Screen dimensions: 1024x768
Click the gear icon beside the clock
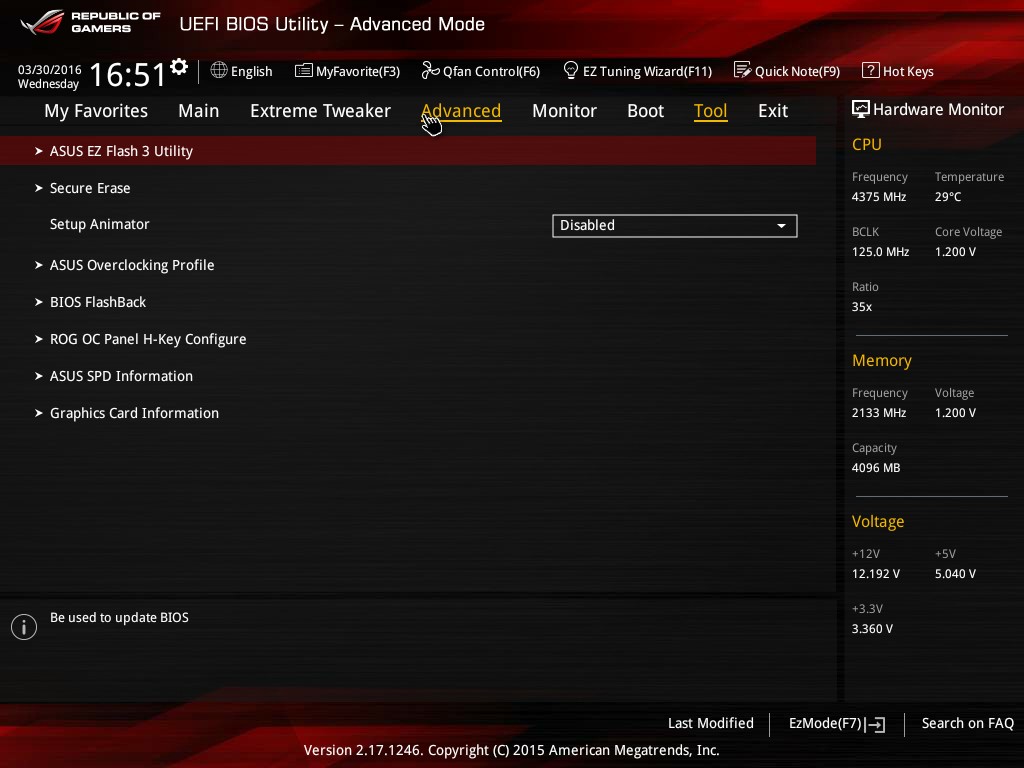pos(179,67)
